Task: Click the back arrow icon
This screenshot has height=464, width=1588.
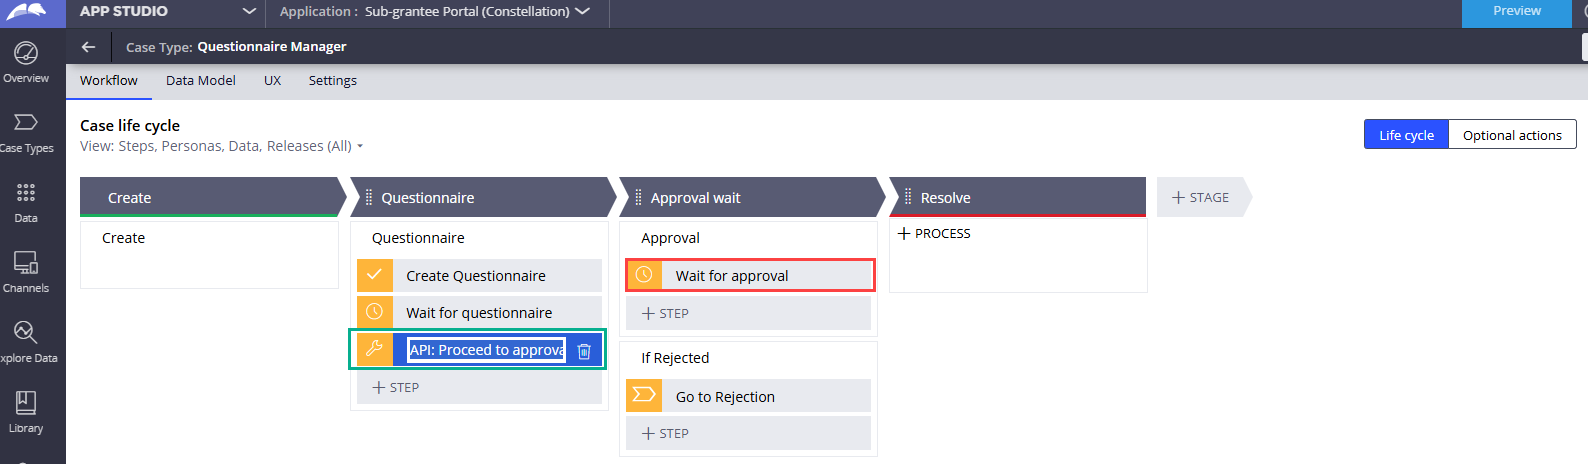Action: coord(89,47)
